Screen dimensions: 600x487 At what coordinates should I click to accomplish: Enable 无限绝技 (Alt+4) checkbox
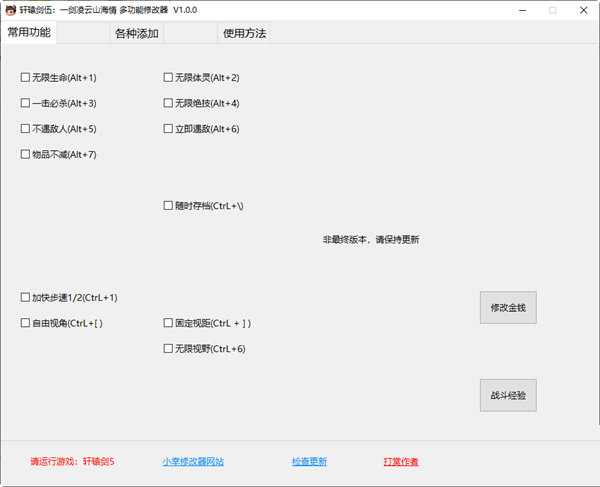click(x=168, y=103)
